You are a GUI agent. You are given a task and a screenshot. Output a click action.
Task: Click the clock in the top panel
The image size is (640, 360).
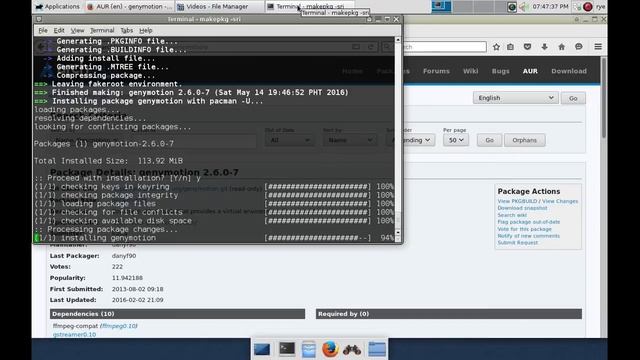tap(550, 7)
